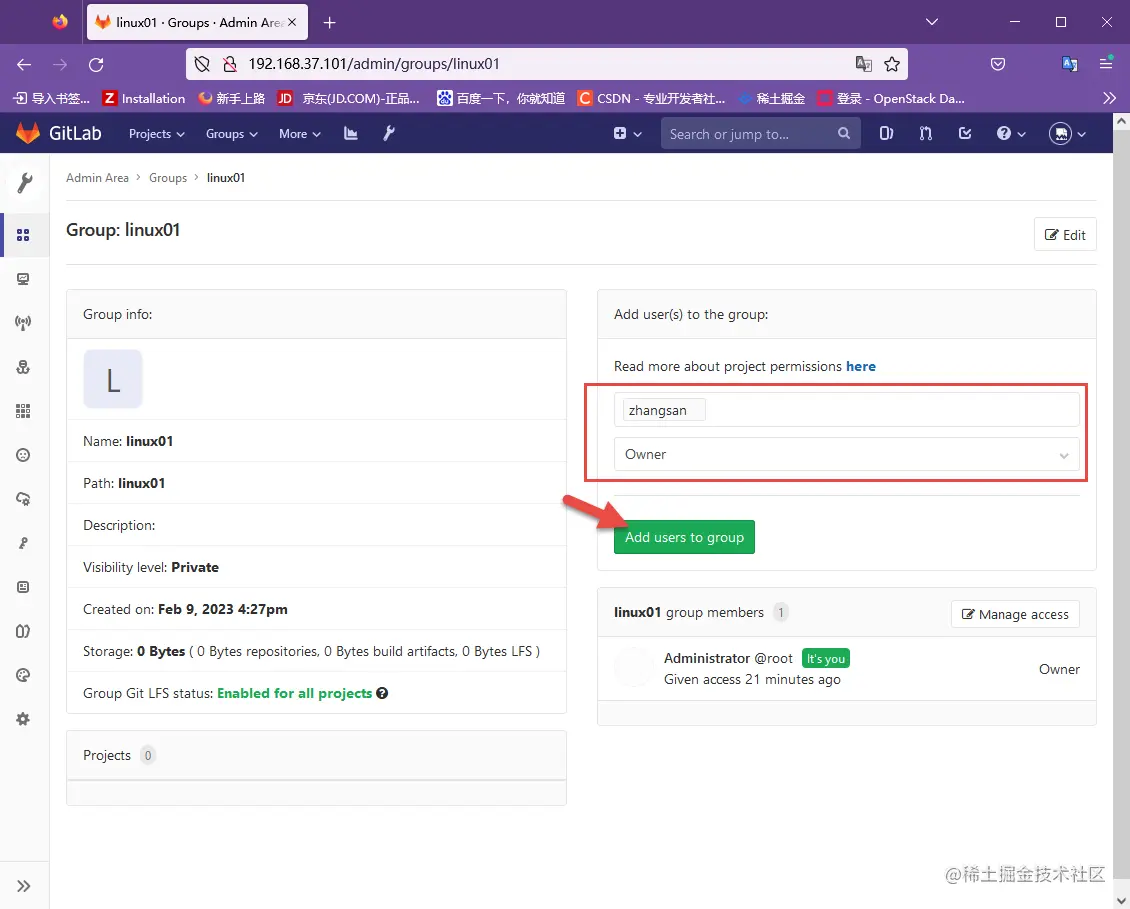Viewport: 1130px width, 909px height.
Task: Click the help icon beside LFS status
Action: pos(382,693)
